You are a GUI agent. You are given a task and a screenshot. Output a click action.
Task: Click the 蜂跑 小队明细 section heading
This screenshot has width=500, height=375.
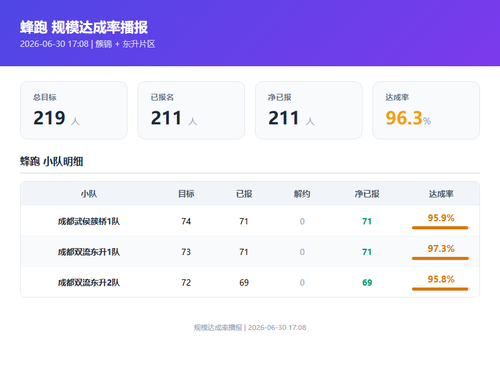tap(51, 161)
